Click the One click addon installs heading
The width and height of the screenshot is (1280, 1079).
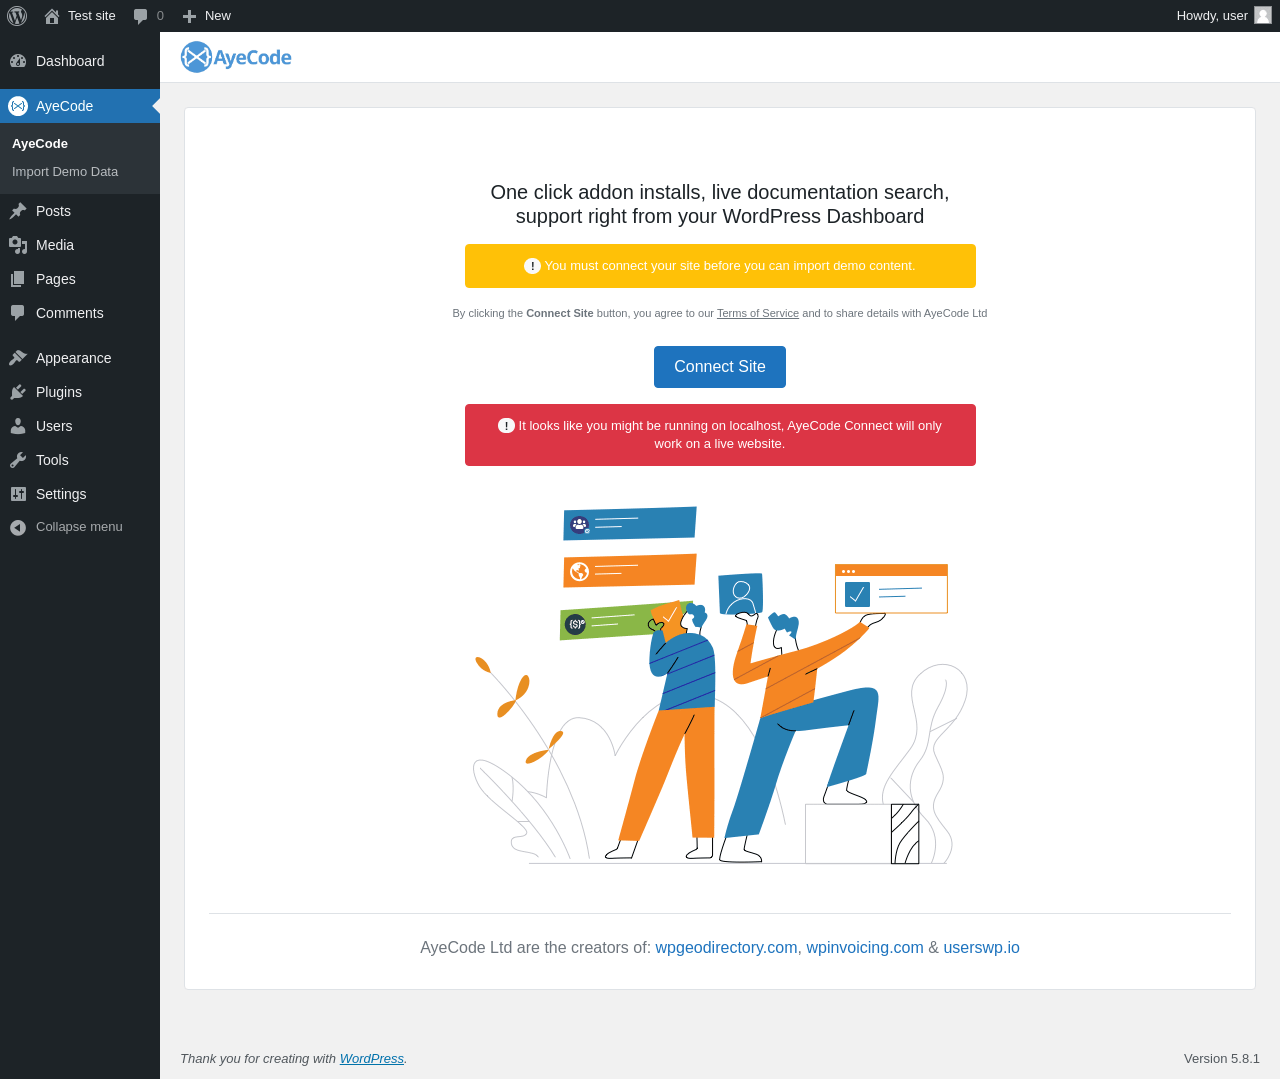point(720,204)
